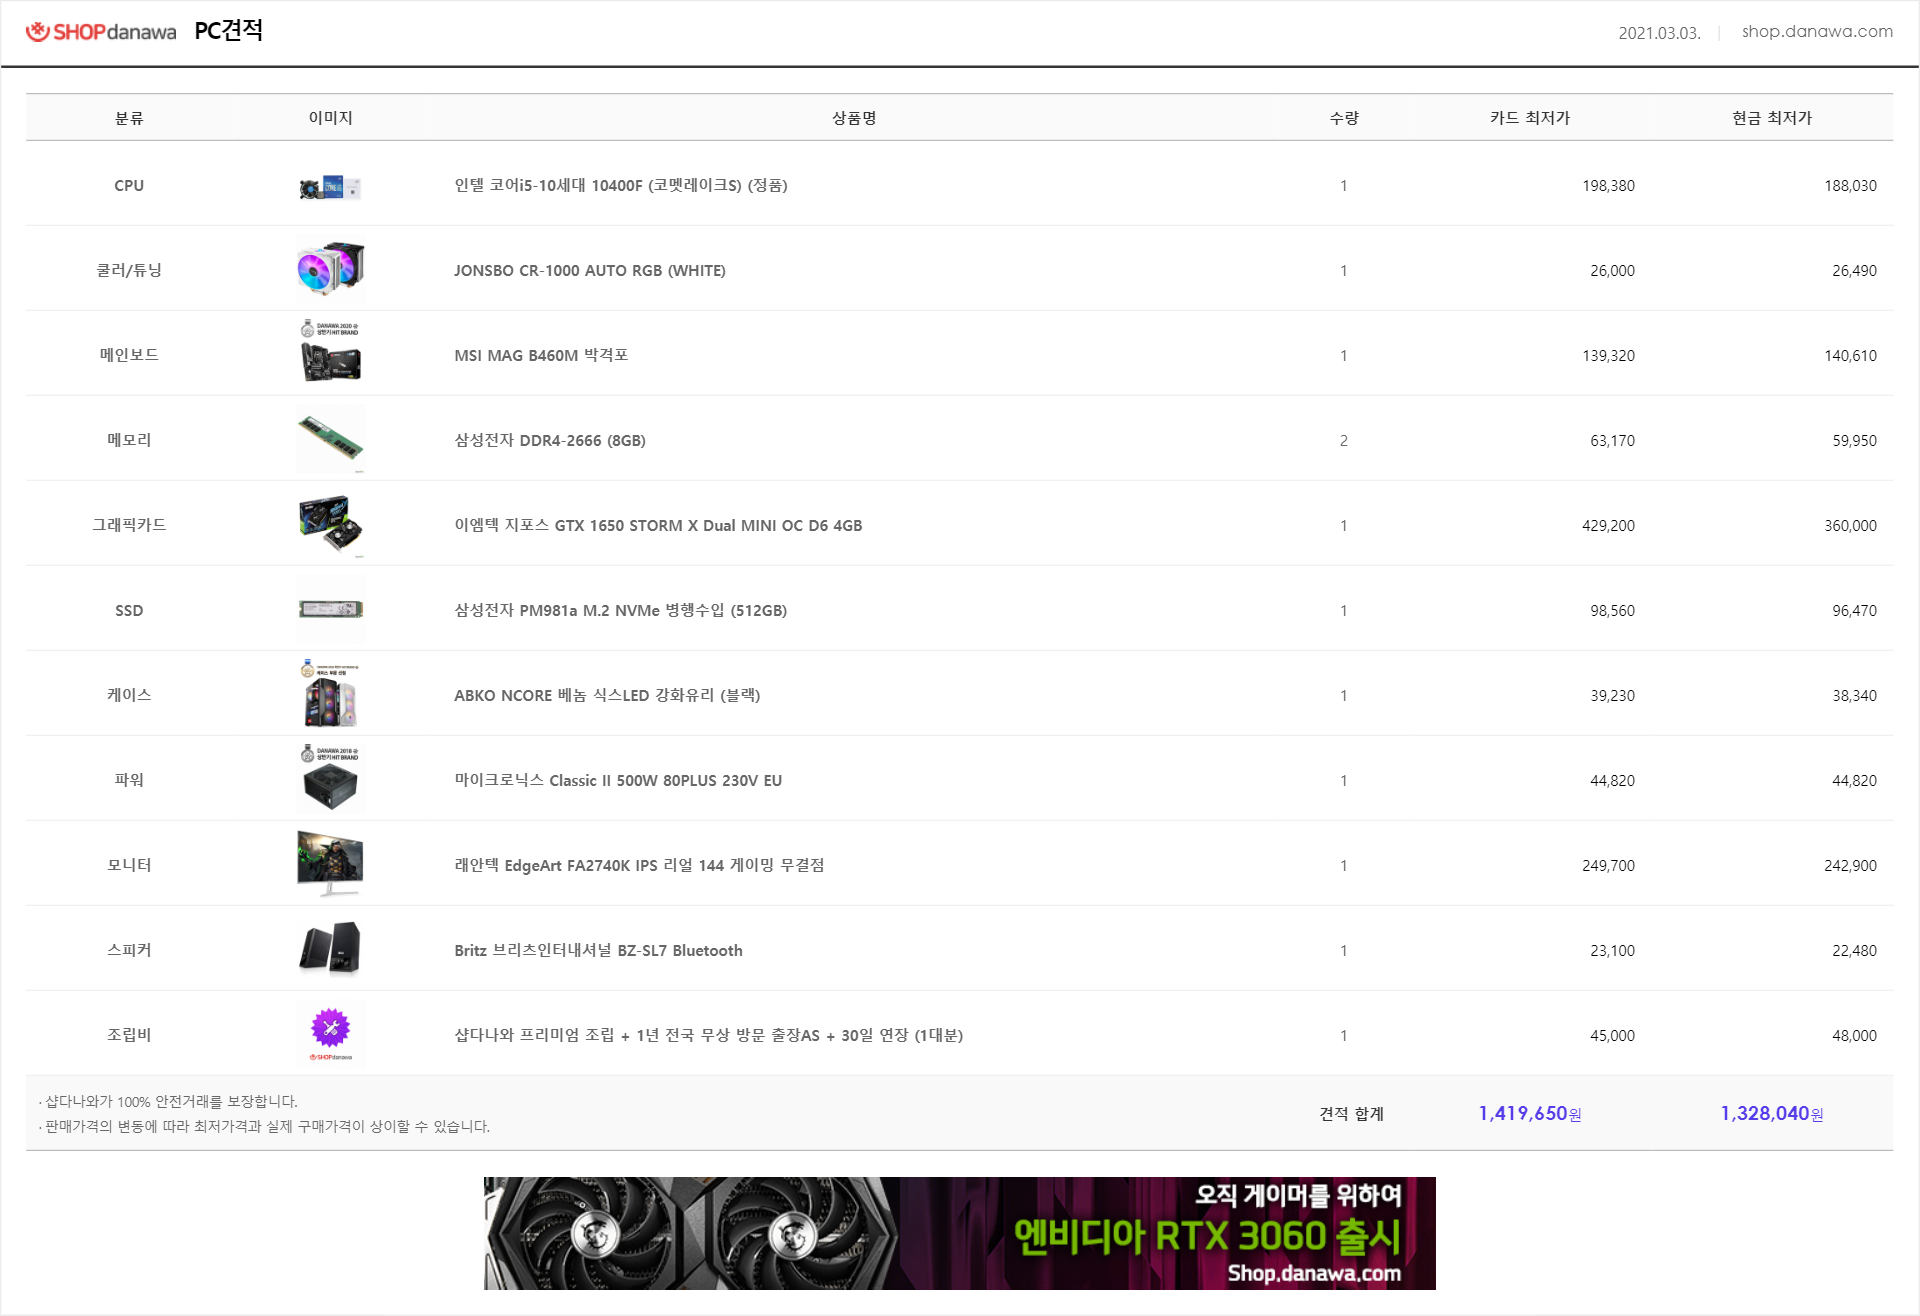The width and height of the screenshot is (1920, 1316).
Task: Click the 수량 column header
Action: (x=1344, y=118)
